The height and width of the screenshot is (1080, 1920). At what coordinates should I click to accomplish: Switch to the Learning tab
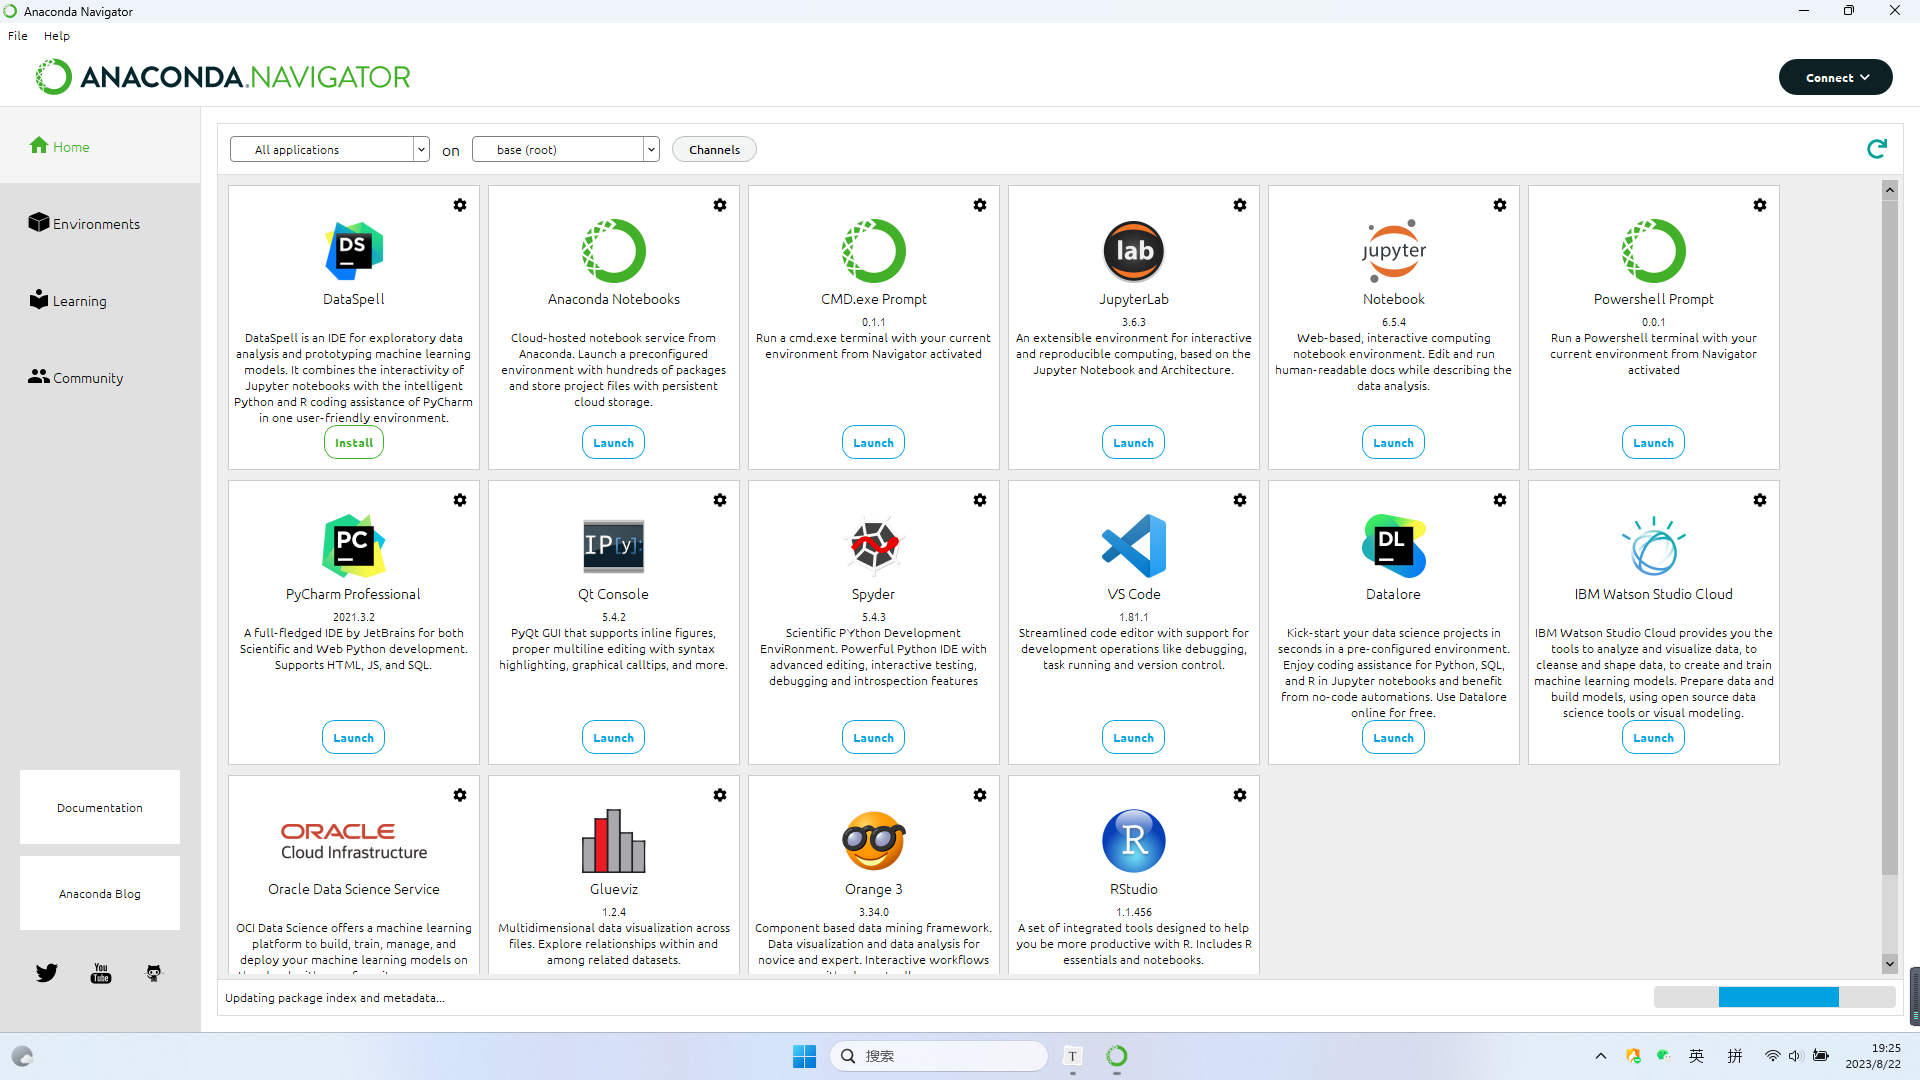(x=100, y=300)
